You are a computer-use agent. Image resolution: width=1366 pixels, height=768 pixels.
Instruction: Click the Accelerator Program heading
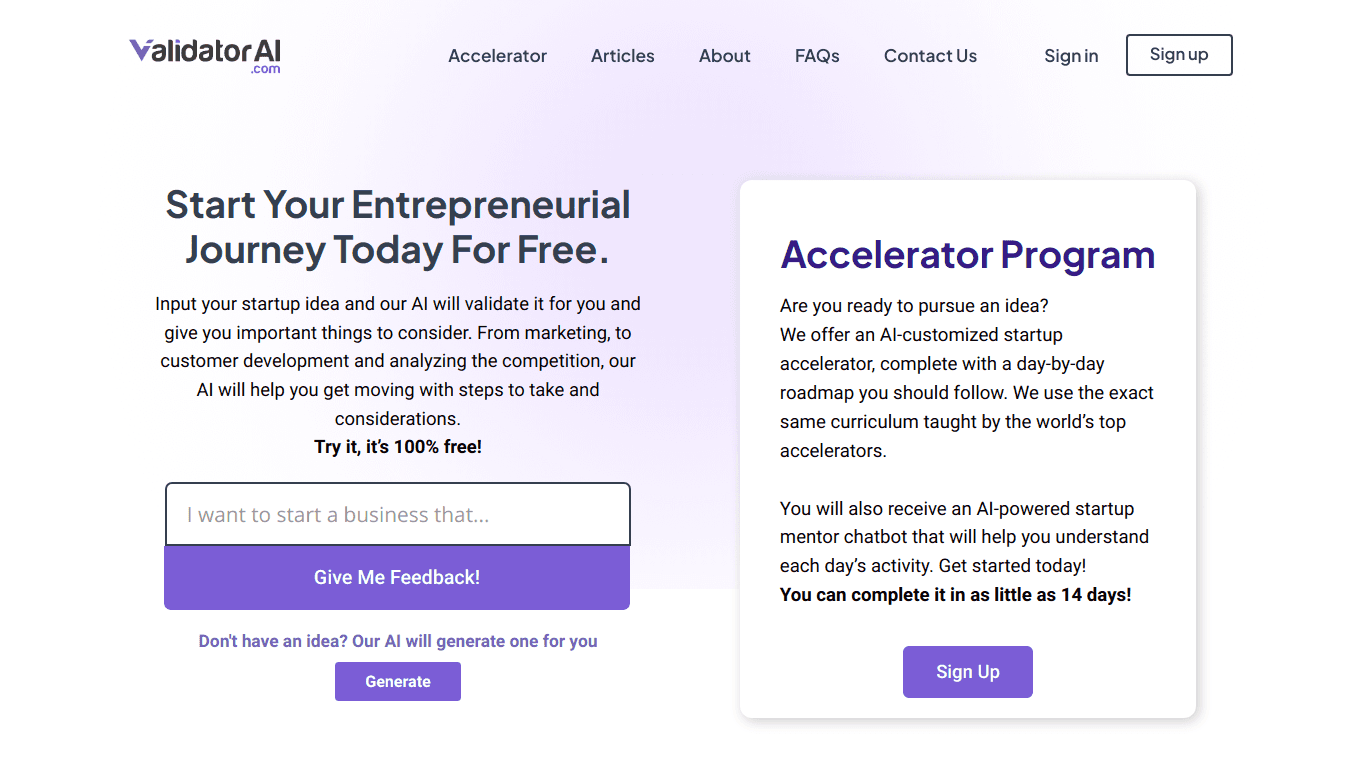pyautogui.click(x=967, y=255)
